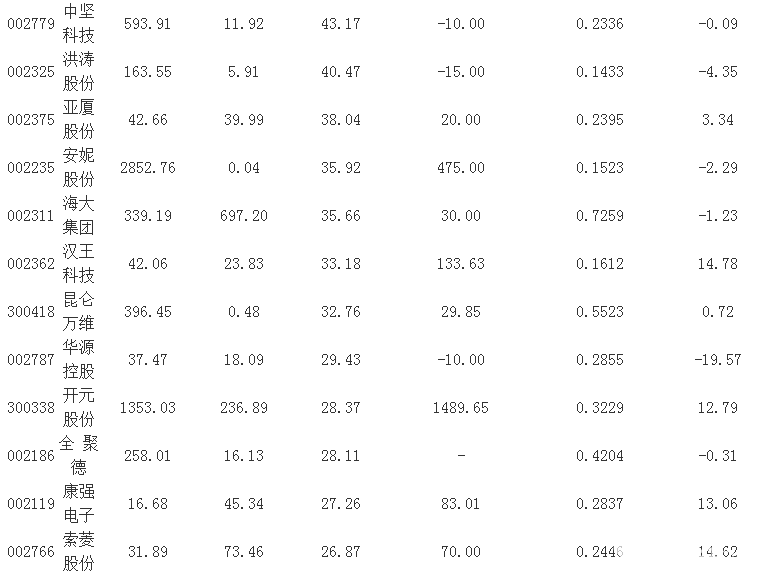Select the 安妮股份 stock name
This screenshot has width=772, height=578.
[x=79, y=168]
